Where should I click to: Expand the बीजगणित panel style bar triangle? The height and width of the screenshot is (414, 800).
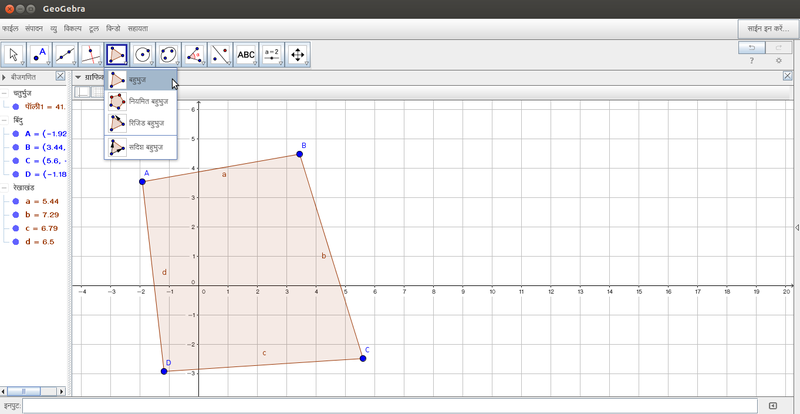click(4, 78)
